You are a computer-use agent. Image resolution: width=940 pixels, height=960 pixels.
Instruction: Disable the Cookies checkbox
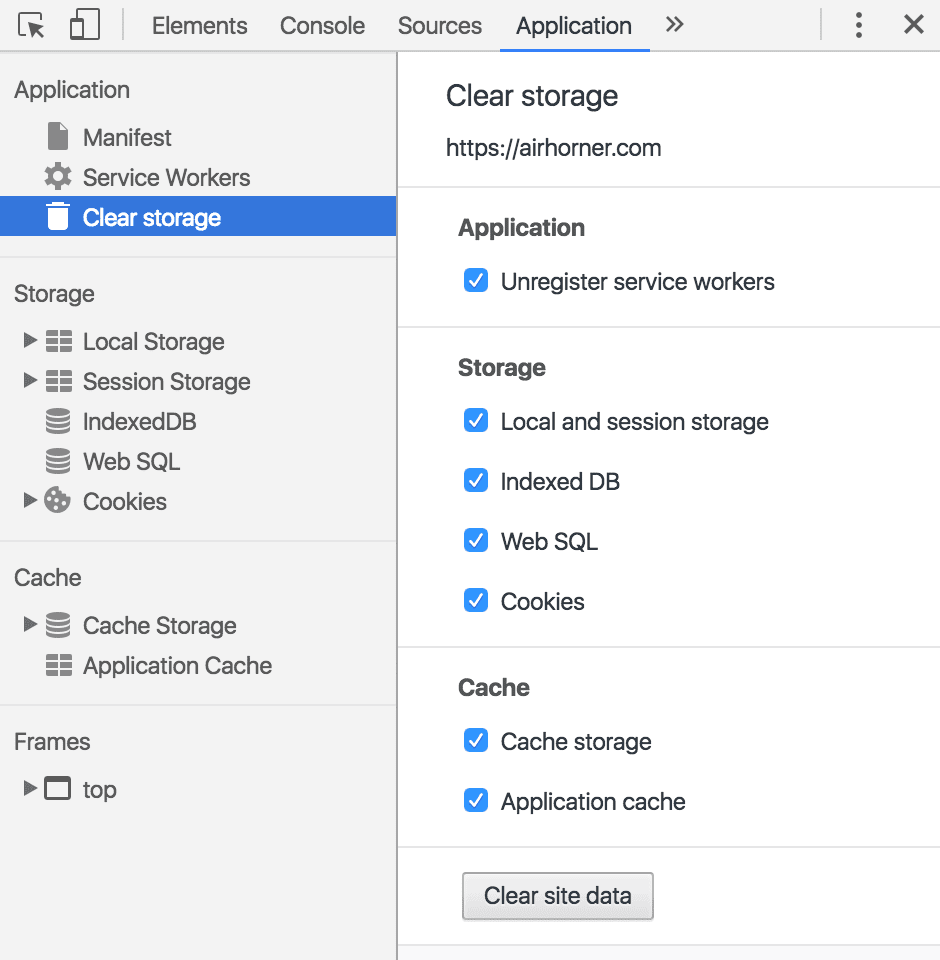click(476, 601)
